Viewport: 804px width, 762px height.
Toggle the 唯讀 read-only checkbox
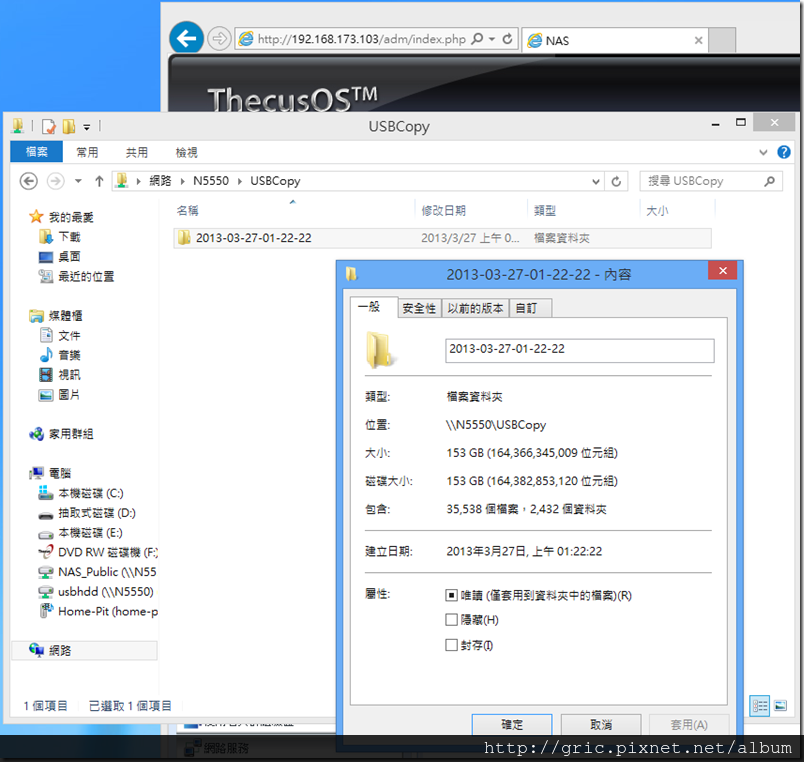tap(451, 595)
